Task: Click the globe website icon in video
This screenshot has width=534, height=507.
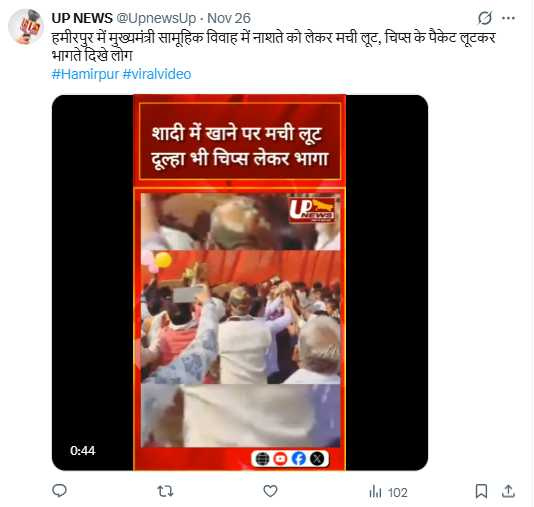Action: (x=262, y=459)
